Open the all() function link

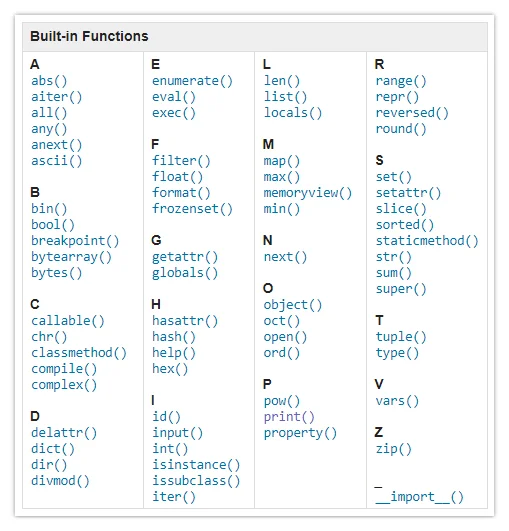[x=49, y=113]
